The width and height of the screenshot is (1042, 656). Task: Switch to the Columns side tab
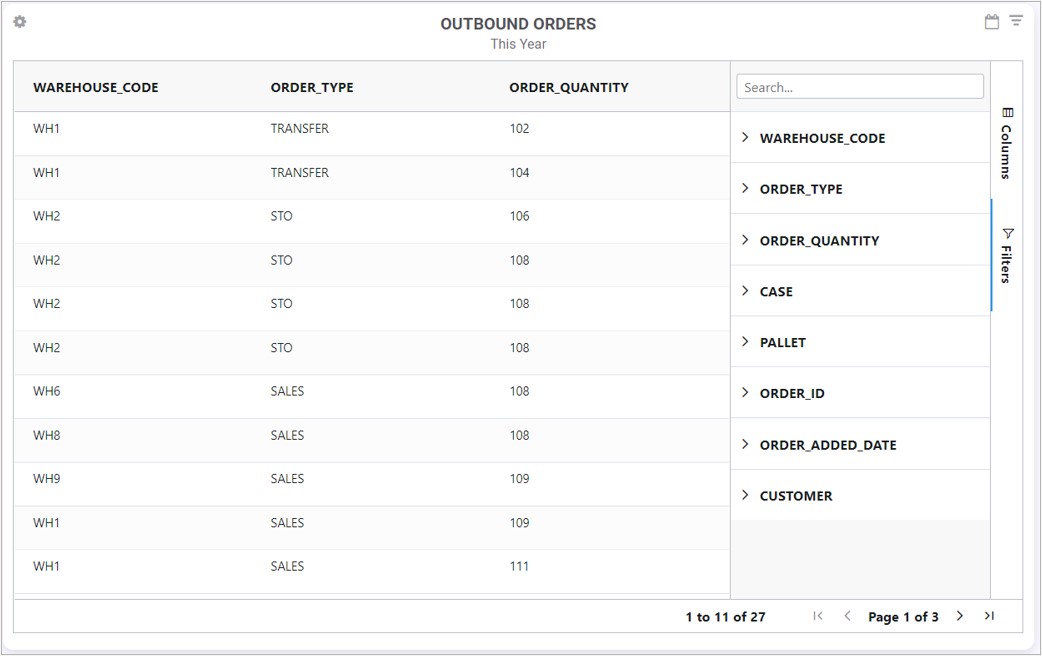[1007, 143]
